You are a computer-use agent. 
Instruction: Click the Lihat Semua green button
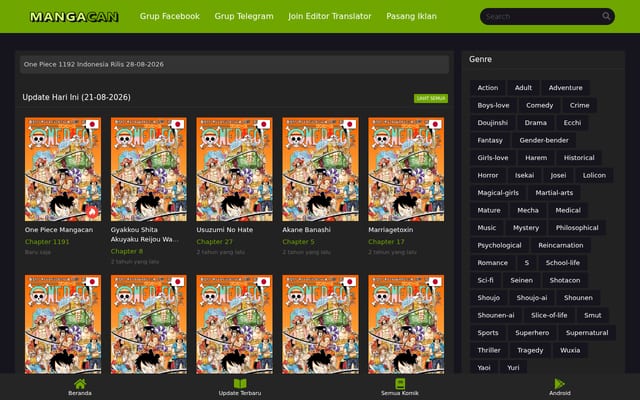tap(431, 98)
